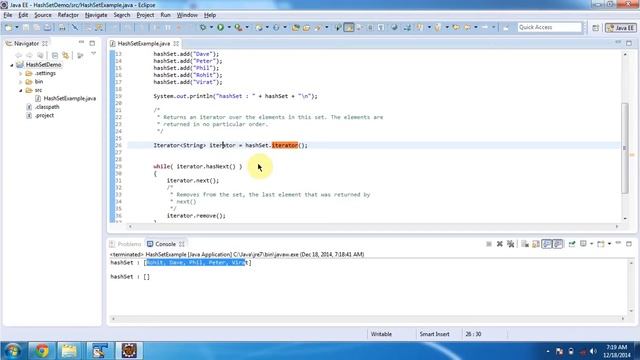
Task: Open the Open Console dropdown arrow
Action: 609,244
